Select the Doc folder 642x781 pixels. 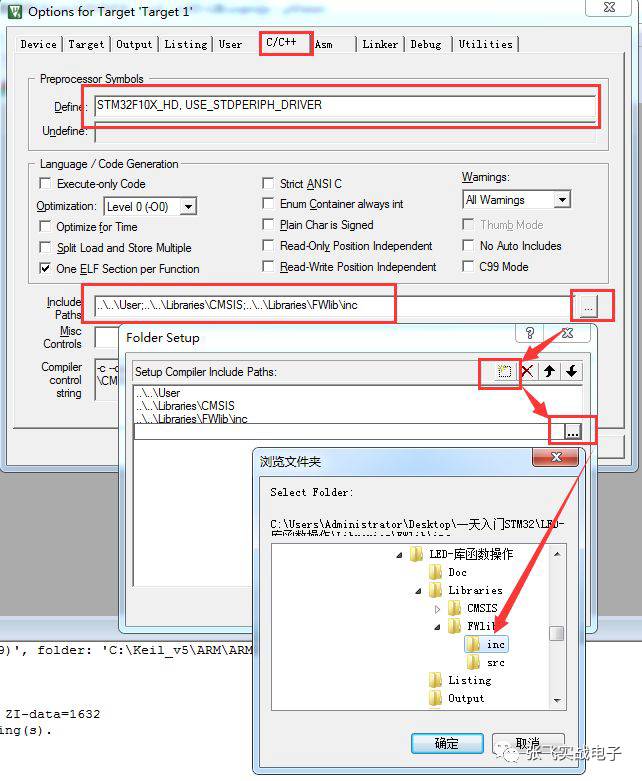tap(448, 572)
